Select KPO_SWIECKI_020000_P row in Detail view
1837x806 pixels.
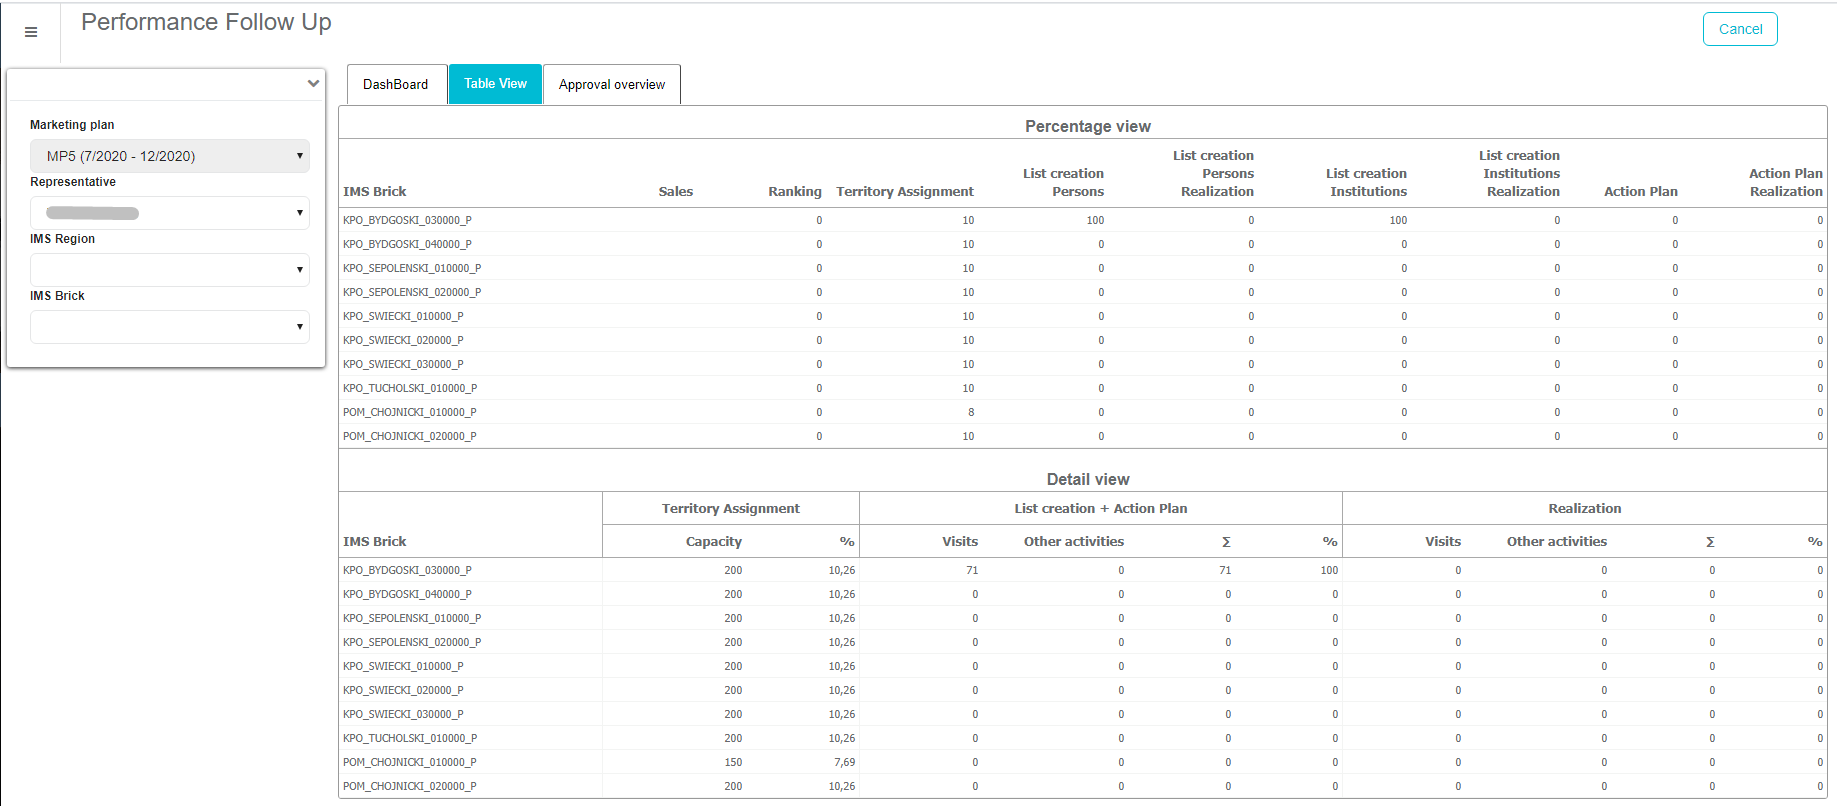tap(403, 690)
